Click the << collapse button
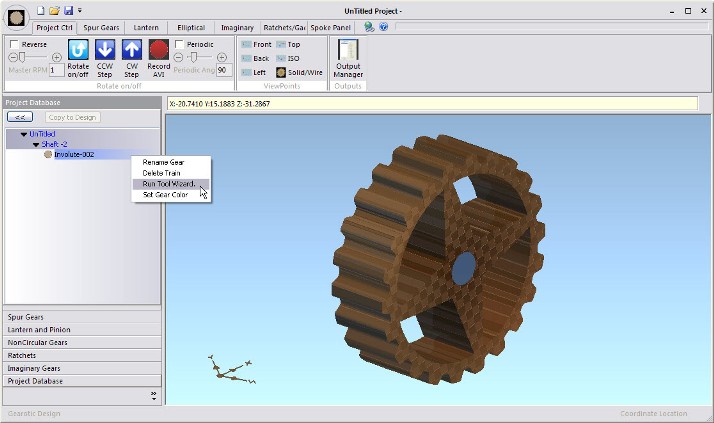 click(x=21, y=117)
